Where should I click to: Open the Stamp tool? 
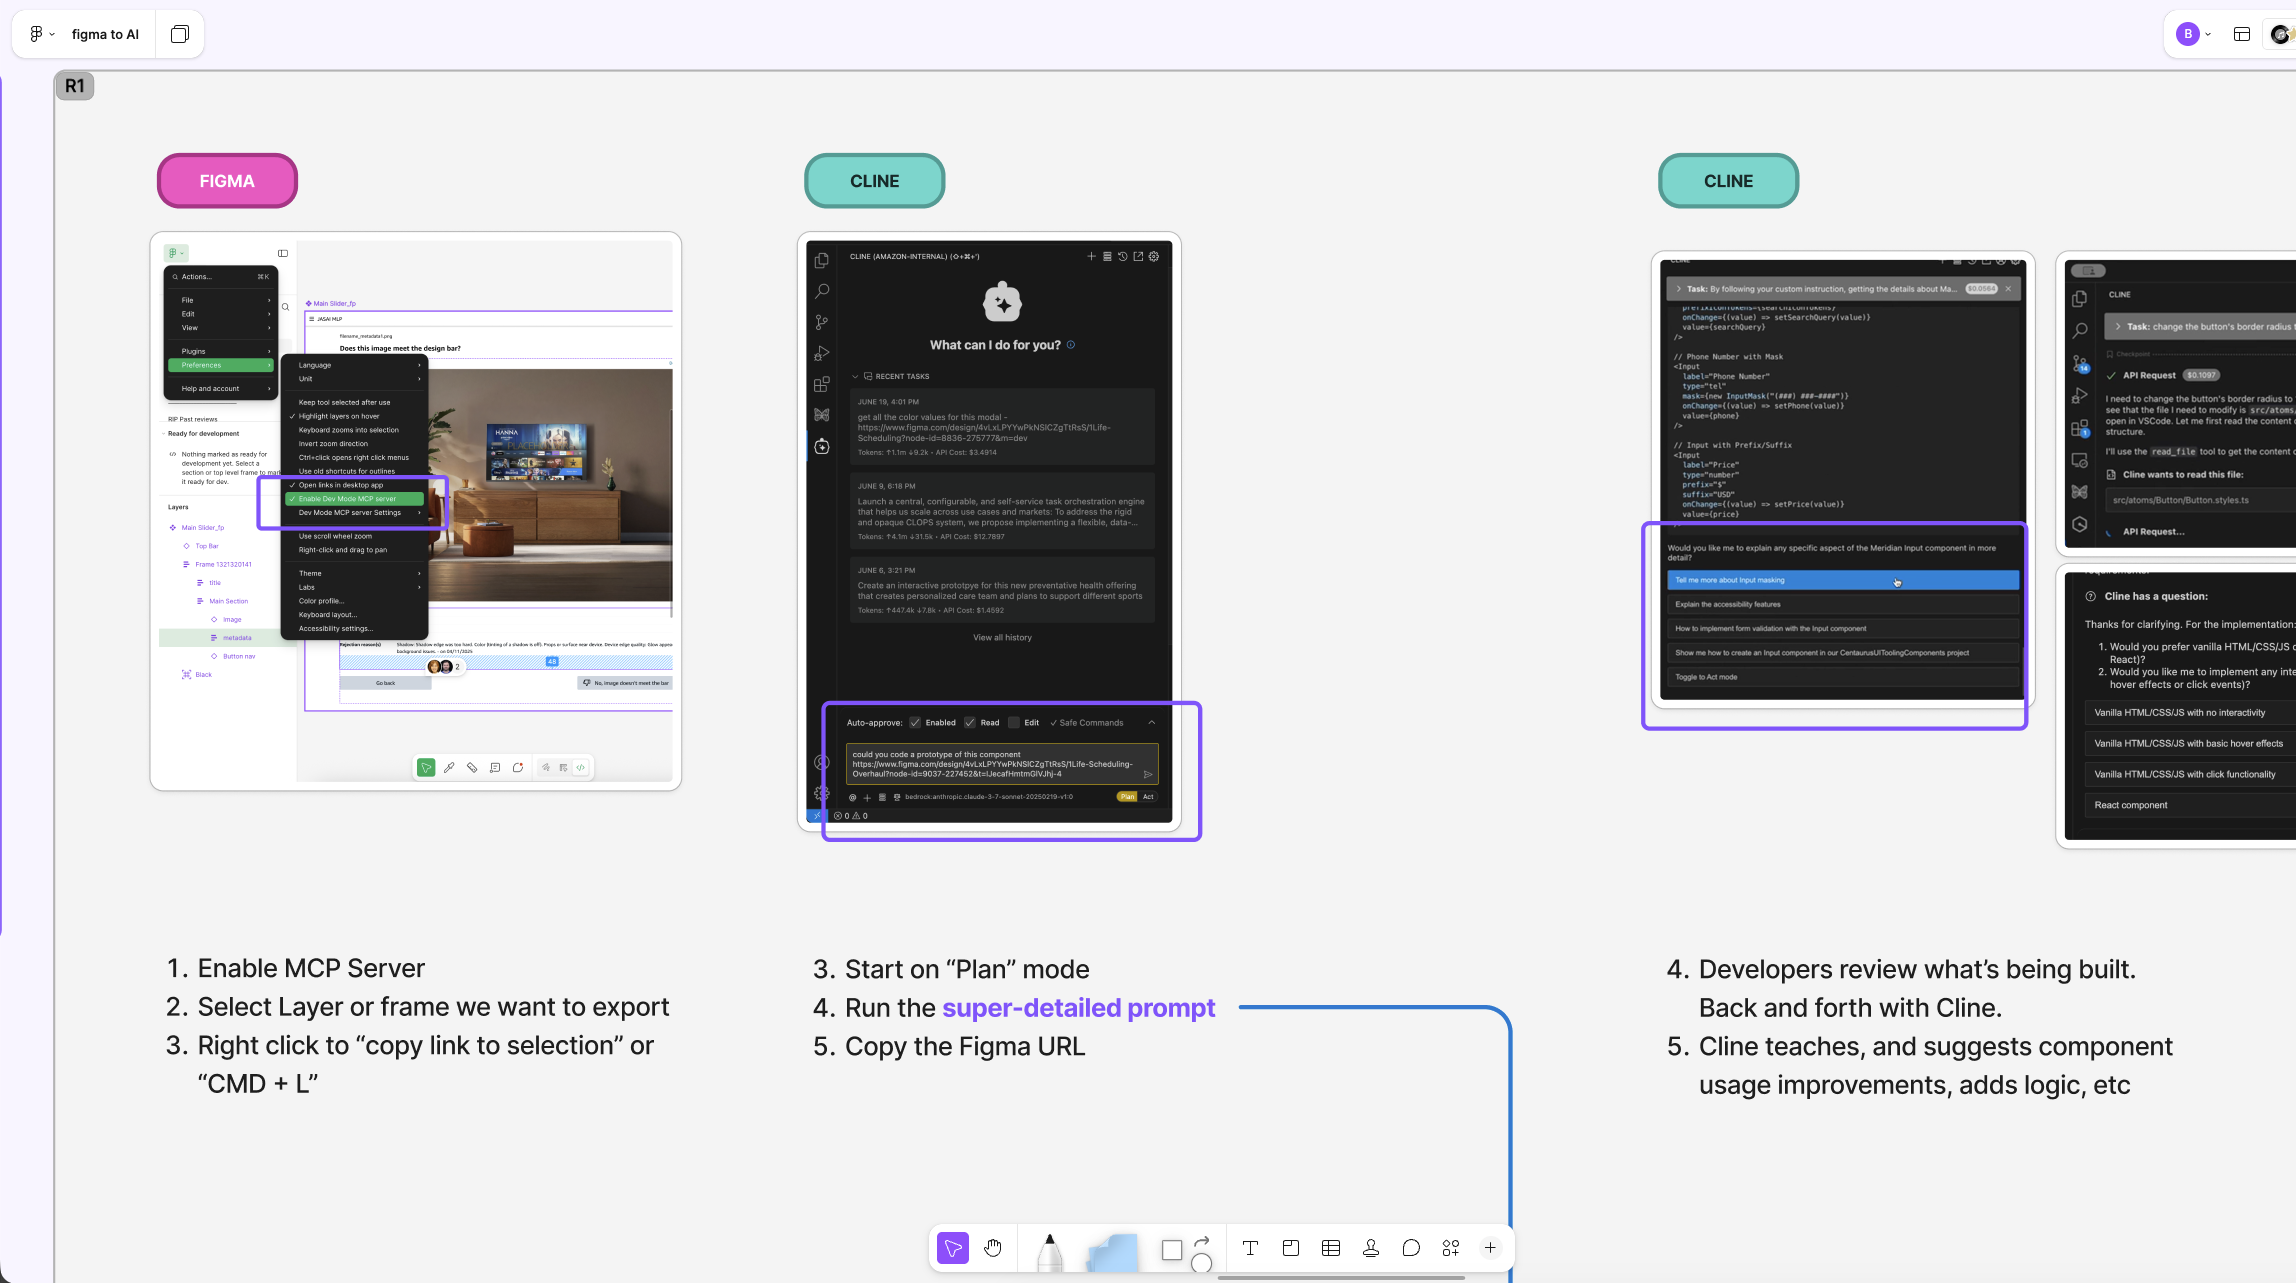coord(1371,1248)
